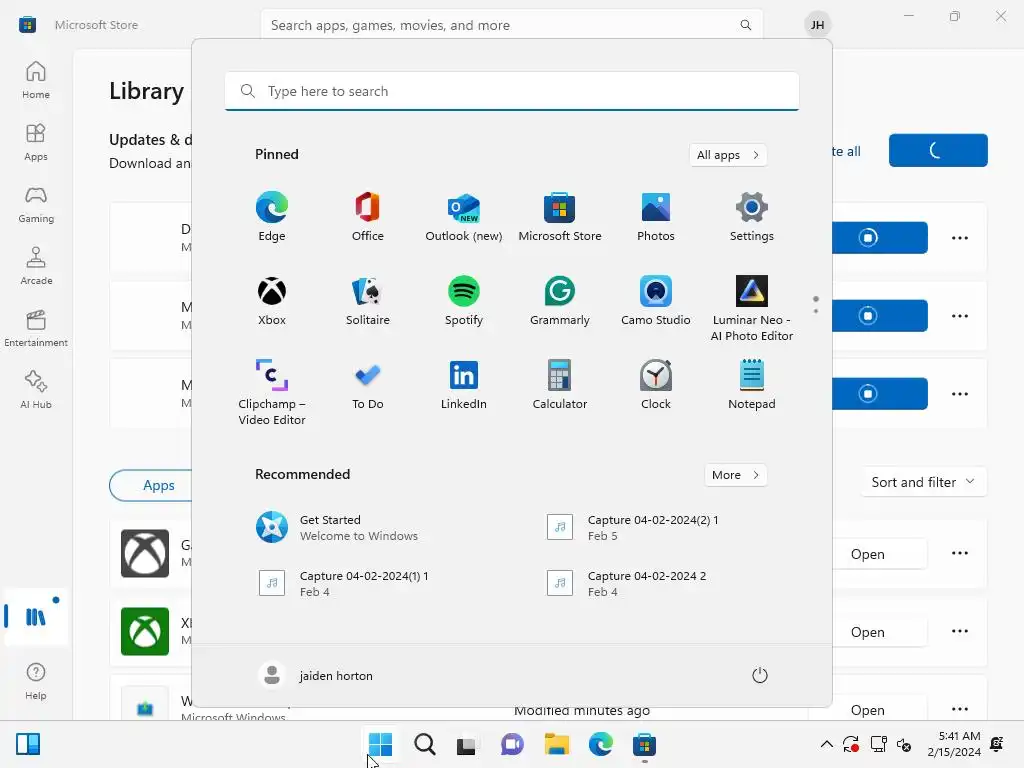1024x768 pixels.
Task: Open Help in Store sidebar
Action: (x=36, y=681)
